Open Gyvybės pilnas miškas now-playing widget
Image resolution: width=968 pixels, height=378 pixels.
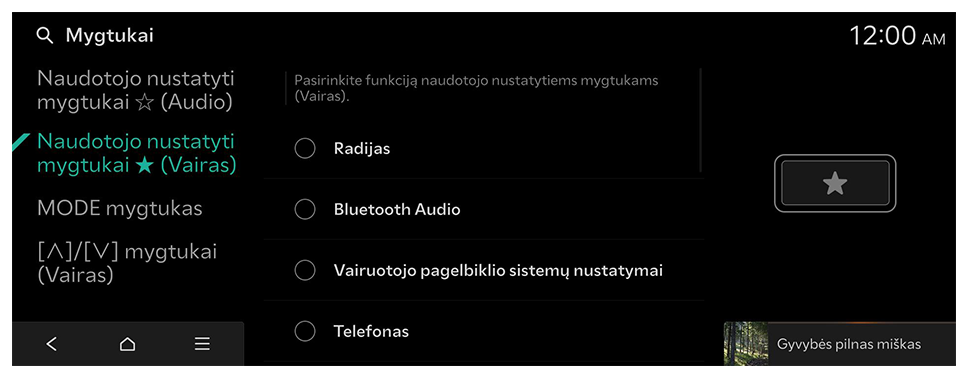(840, 344)
